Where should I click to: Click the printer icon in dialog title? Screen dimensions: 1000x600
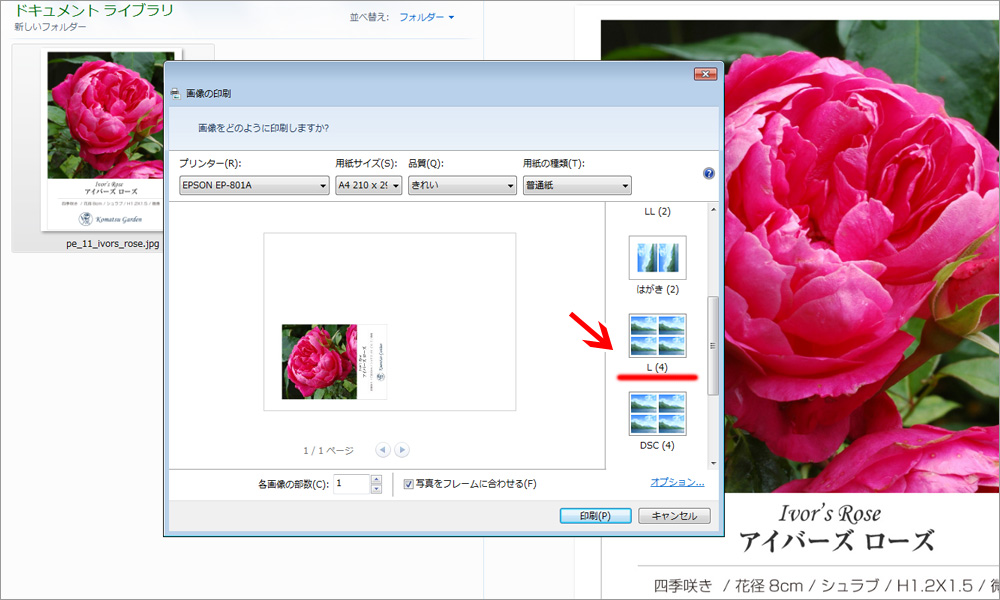click(175, 94)
